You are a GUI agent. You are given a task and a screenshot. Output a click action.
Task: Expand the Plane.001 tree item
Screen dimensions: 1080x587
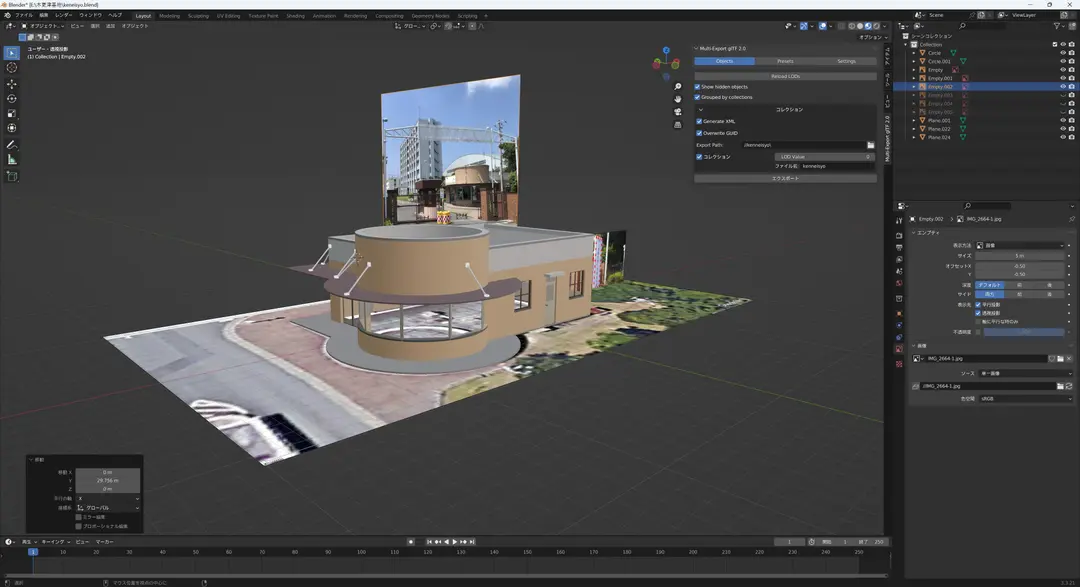coord(914,121)
